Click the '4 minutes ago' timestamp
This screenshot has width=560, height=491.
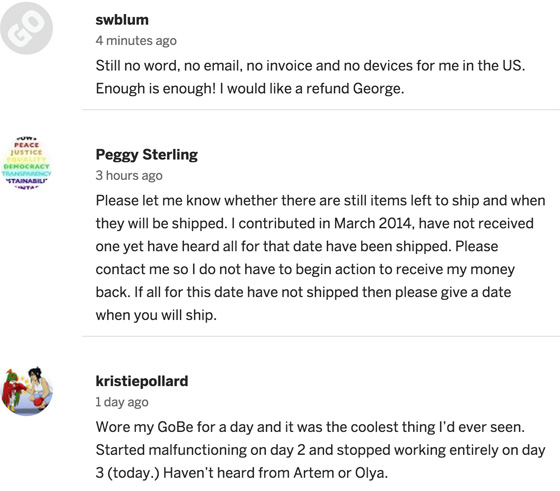coord(136,41)
